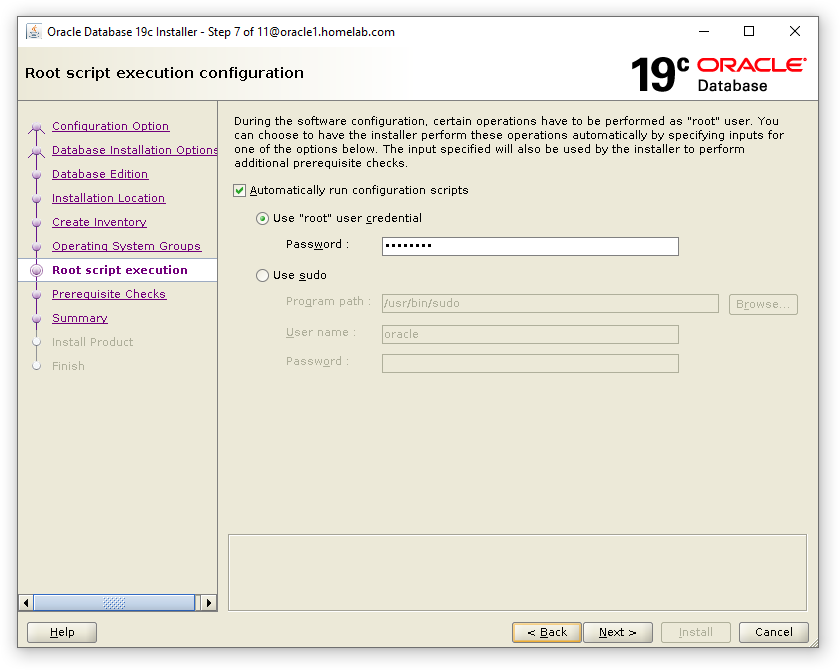Screen dimensions: 840x670
Task: Jump to the Create Inventory step
Action: click(x=99, y=222)
